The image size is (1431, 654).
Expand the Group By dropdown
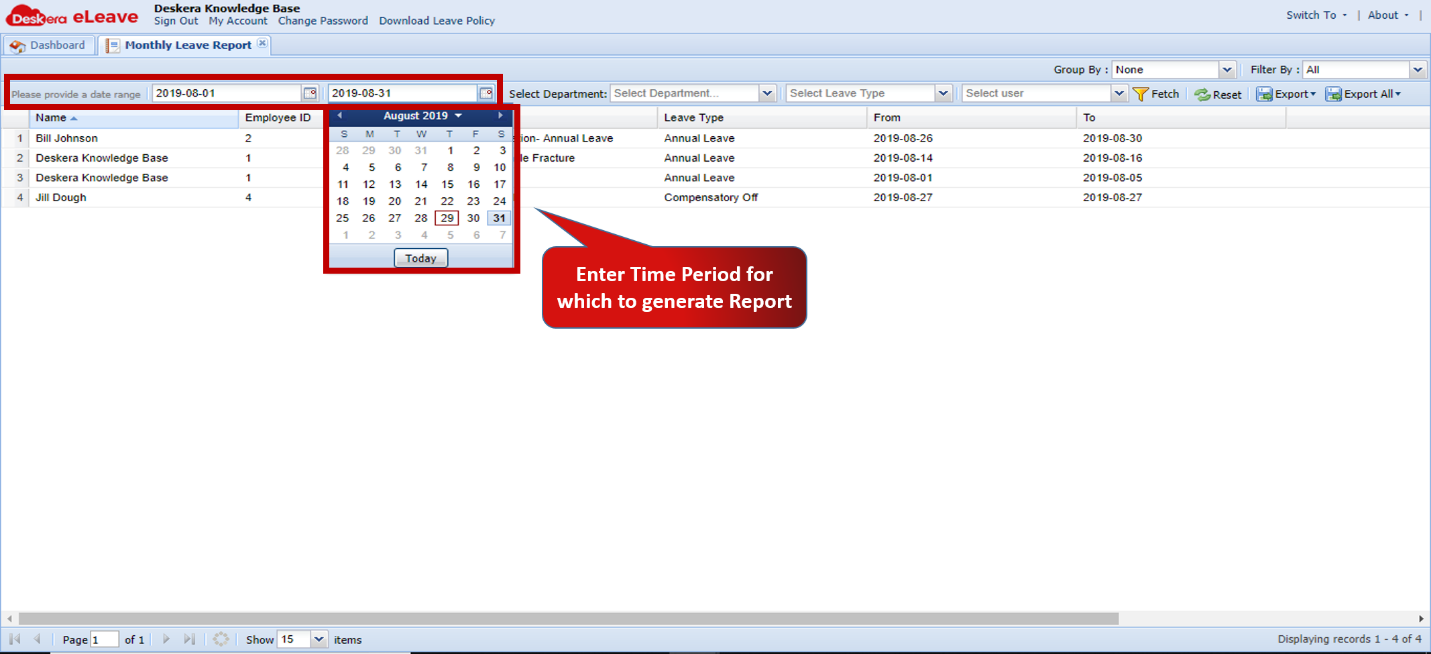point(1227,70)
